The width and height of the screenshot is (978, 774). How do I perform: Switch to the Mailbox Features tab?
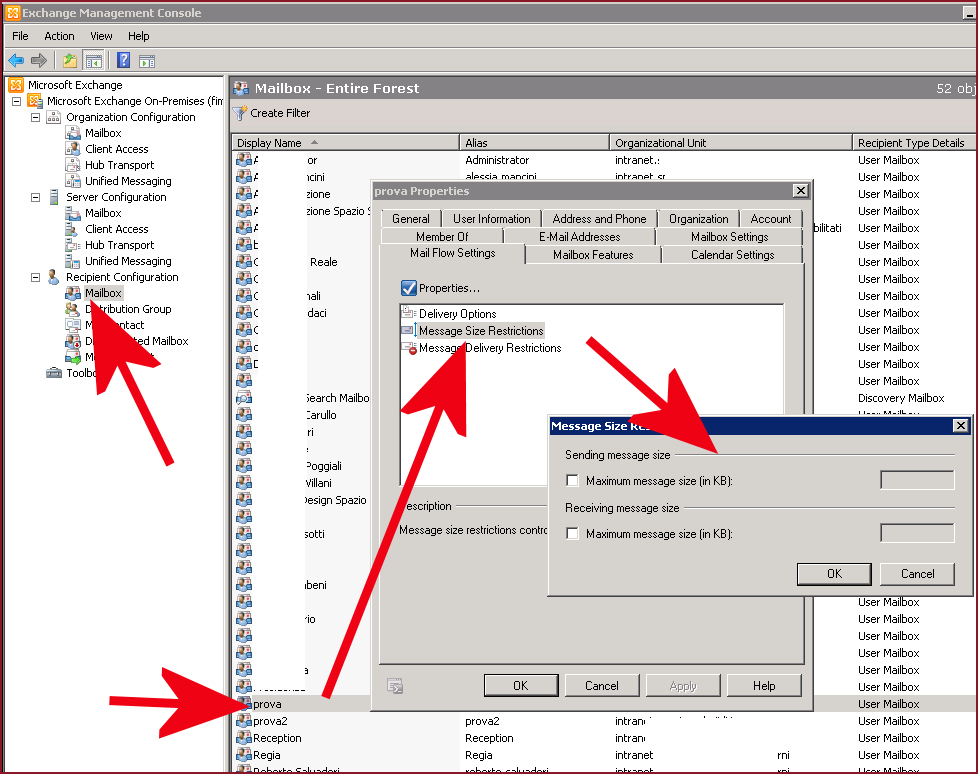coord(593,255)
